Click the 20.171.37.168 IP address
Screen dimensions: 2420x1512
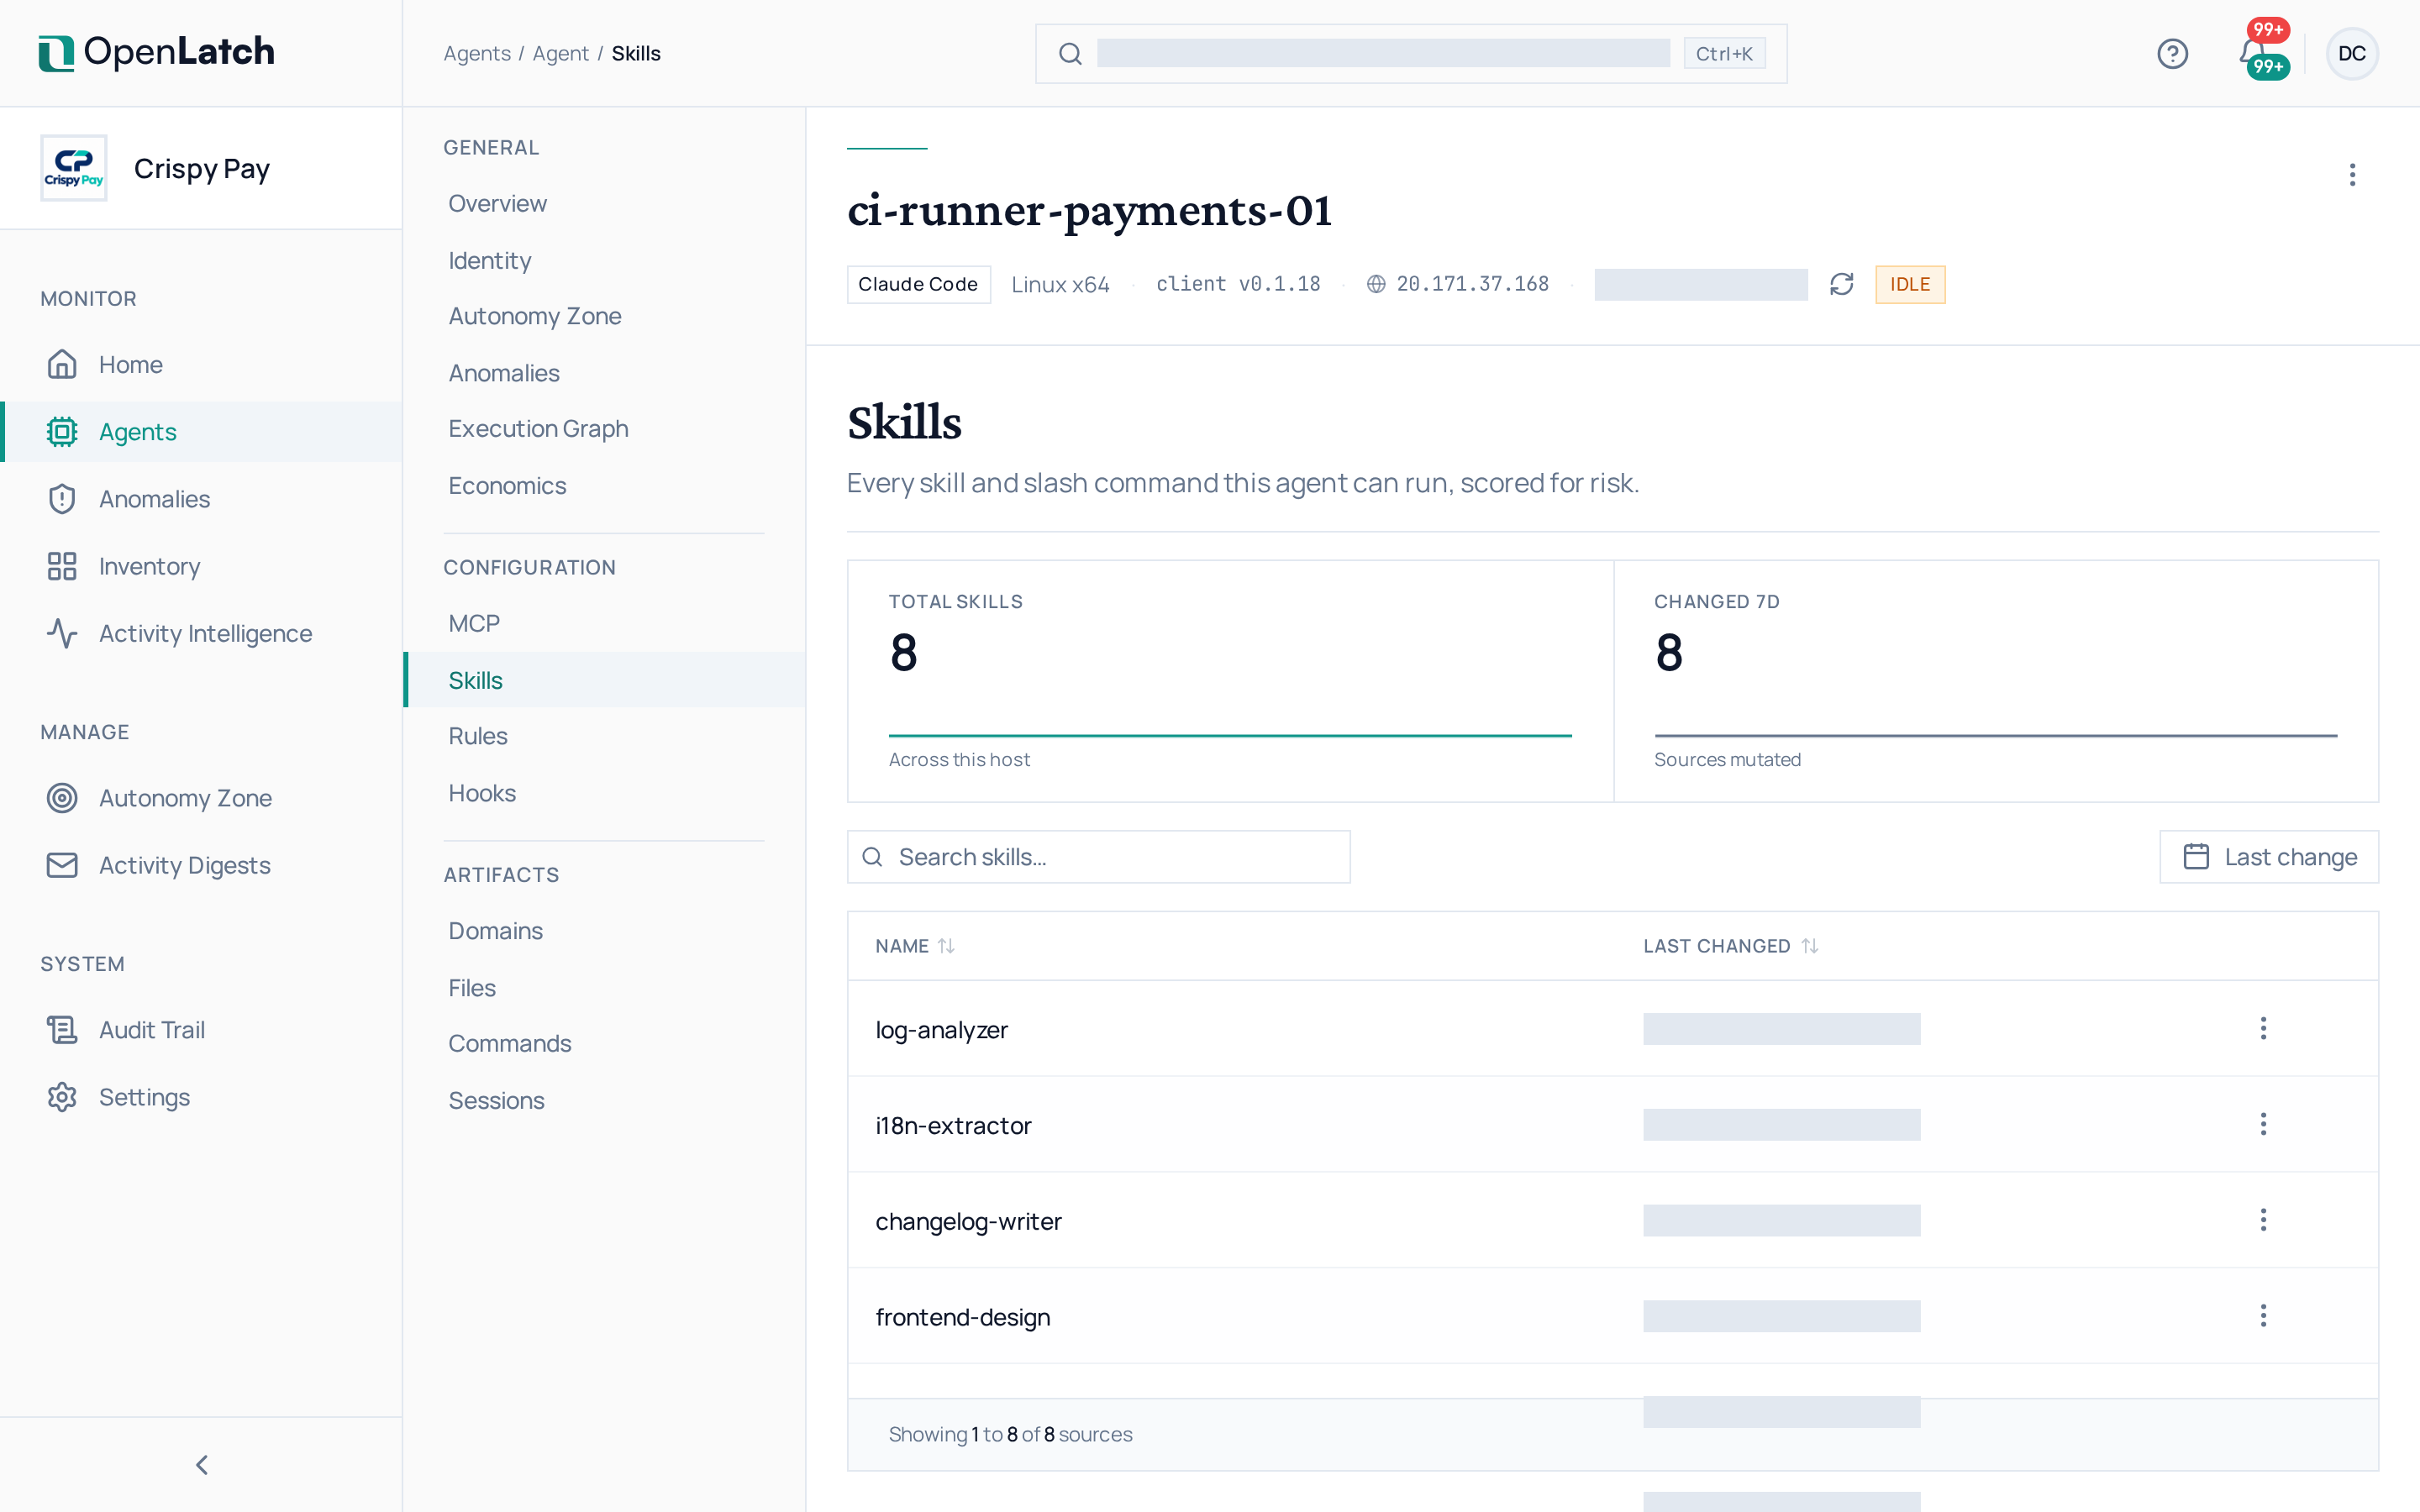click(1472, 284)
